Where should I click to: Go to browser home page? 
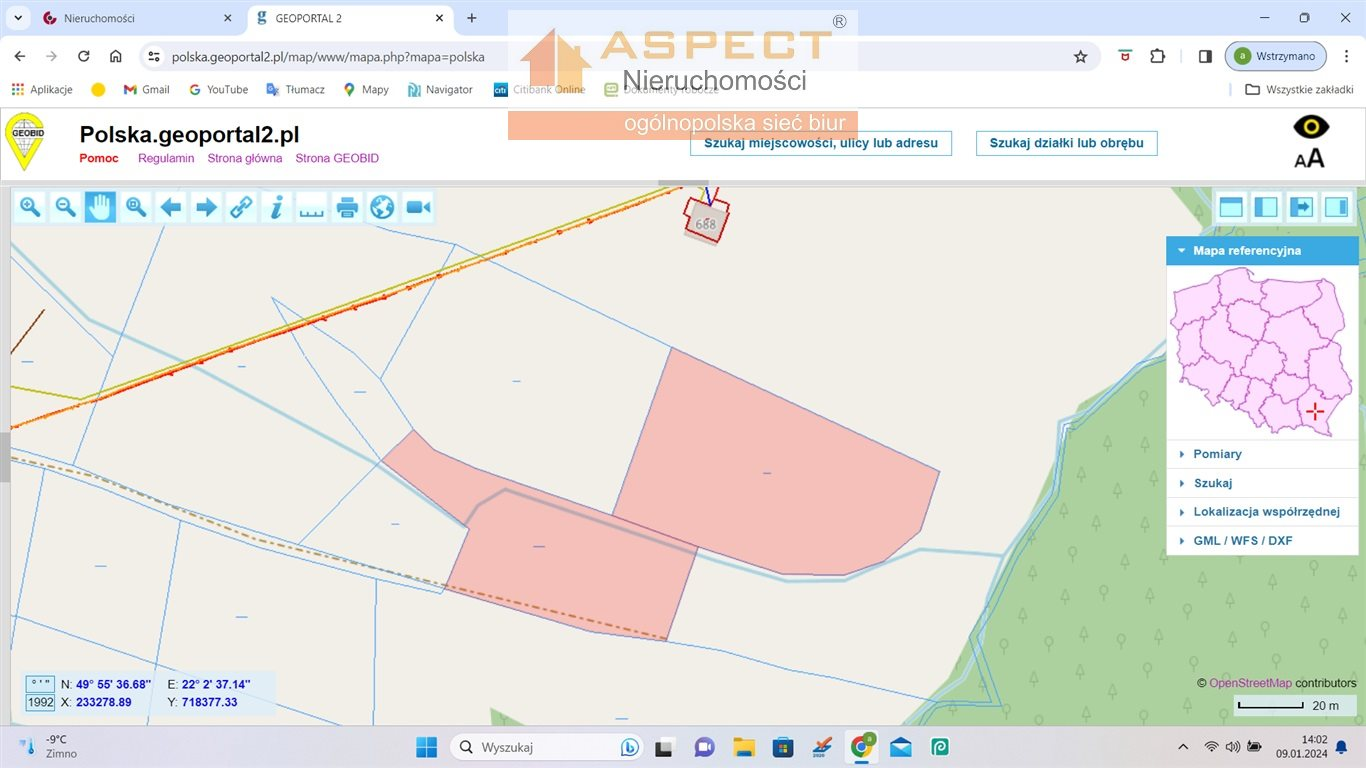(116, 57)
